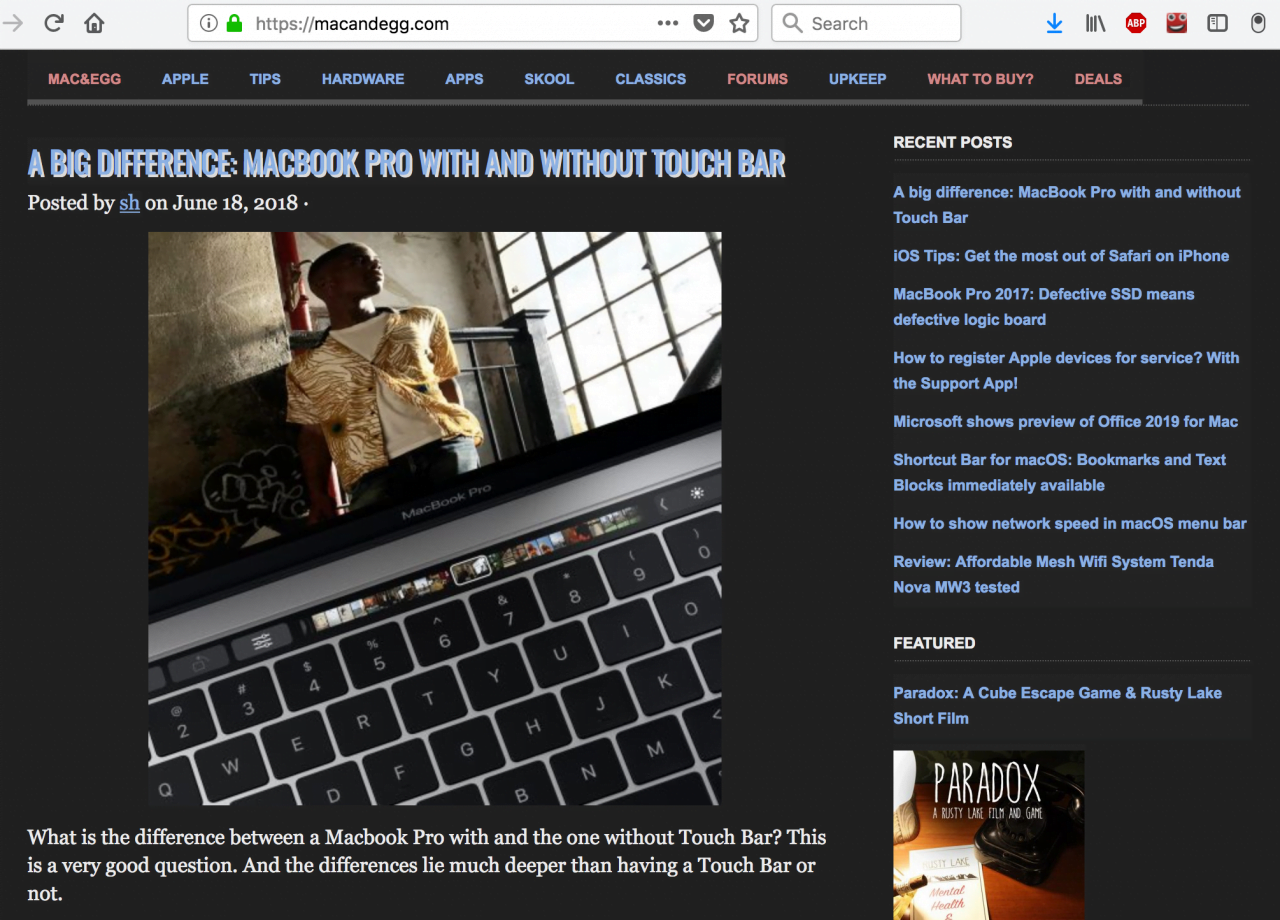Go to FORUMS section
The height and width of the screenshot is (920, 1280).
[x=757, y=79]
